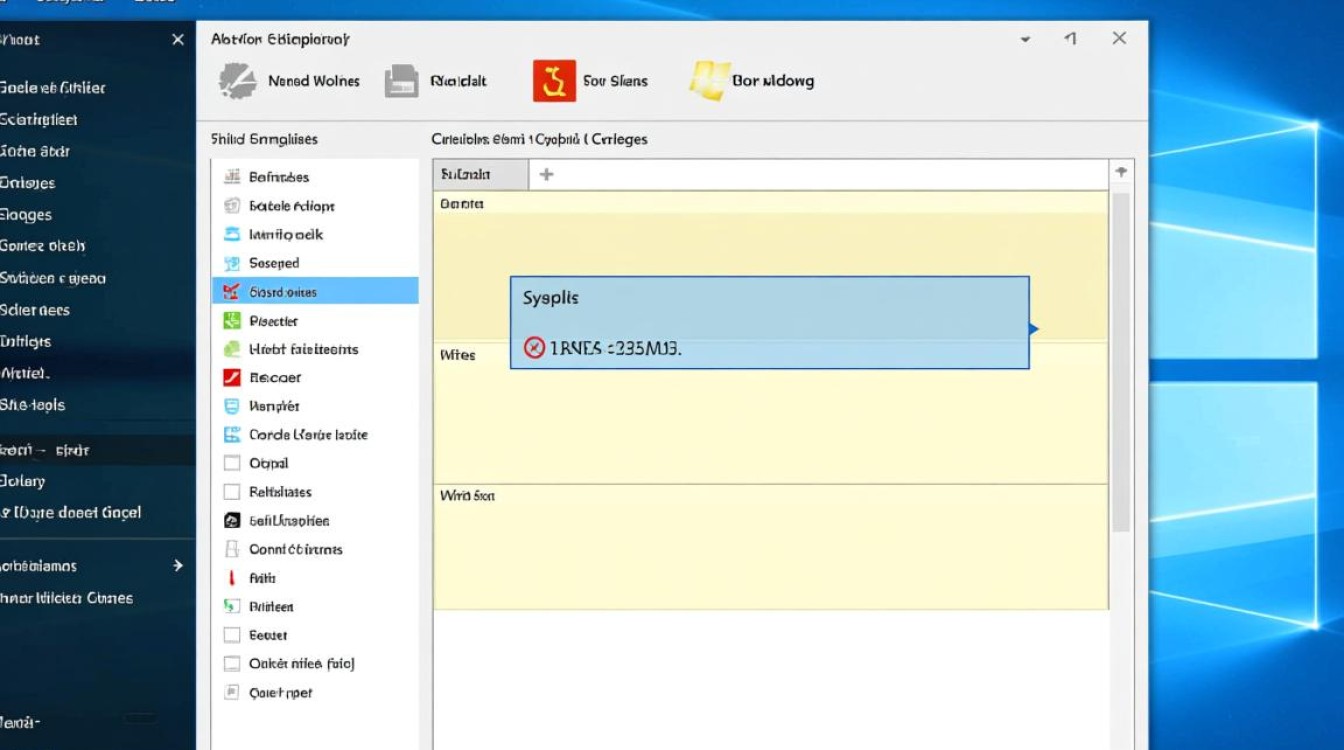Click the "Wites" section heading

tap(458, 355)
